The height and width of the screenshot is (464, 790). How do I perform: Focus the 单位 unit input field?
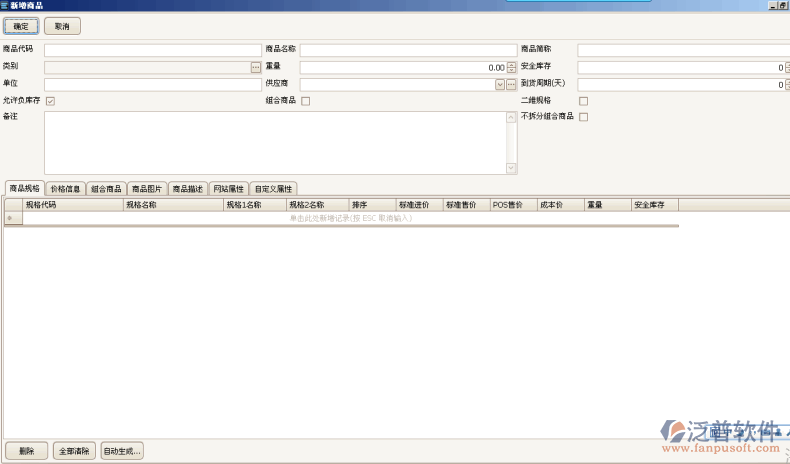point(153,85)
